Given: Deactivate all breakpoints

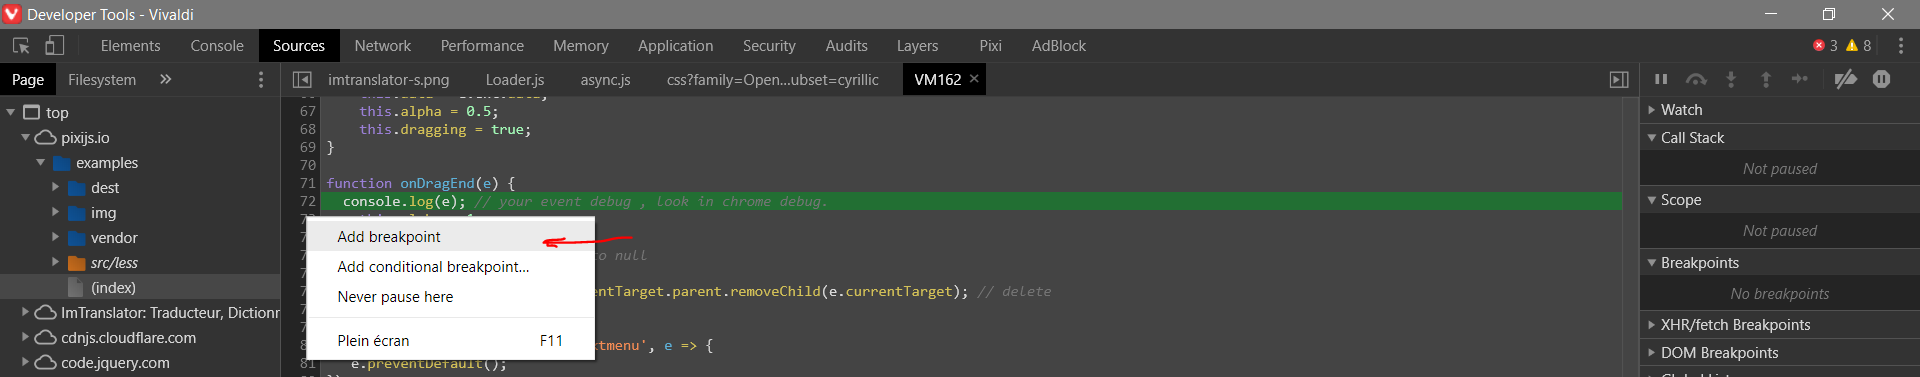Looking at the screenshot, I should (1846, 79).
